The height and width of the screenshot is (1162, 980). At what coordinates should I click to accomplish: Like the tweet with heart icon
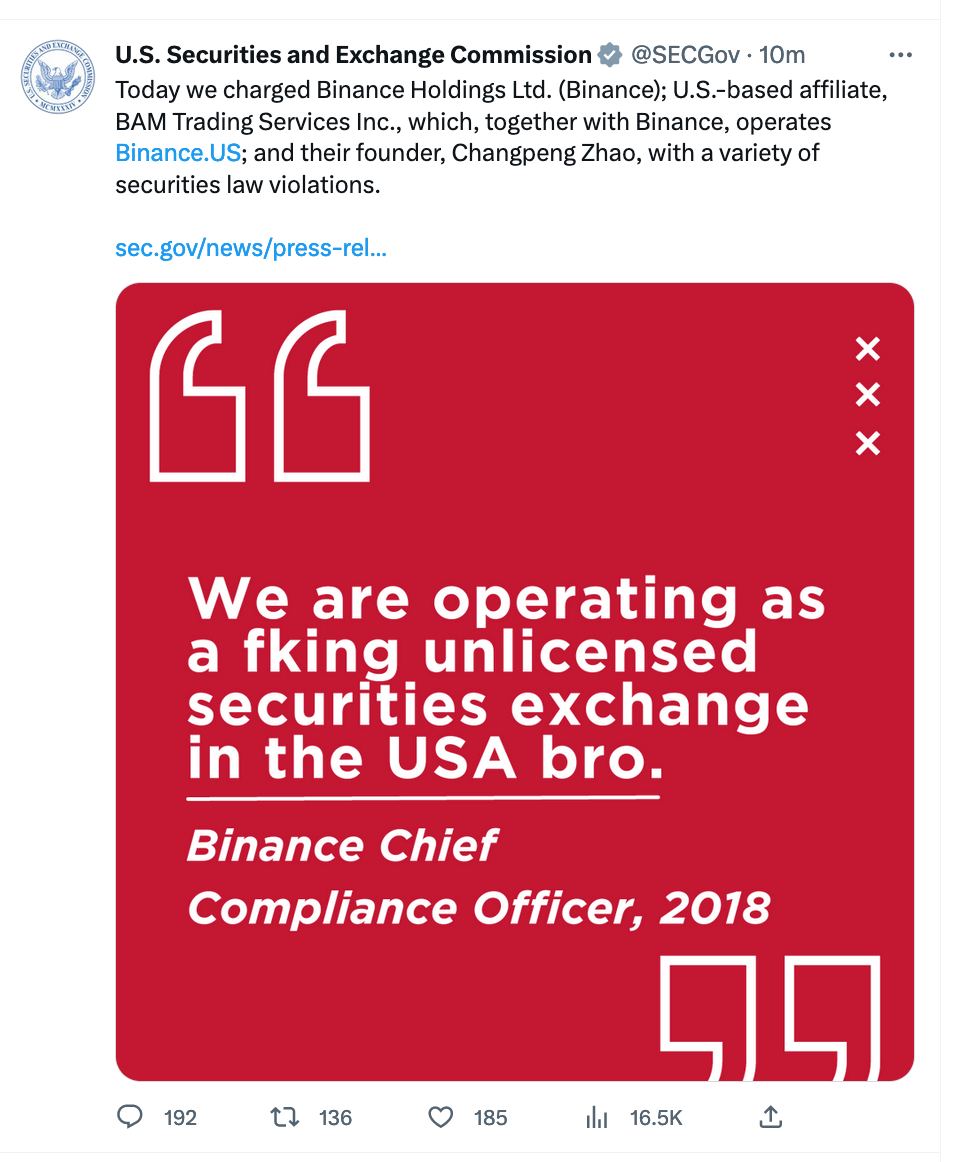click(x=440, y=1117)
